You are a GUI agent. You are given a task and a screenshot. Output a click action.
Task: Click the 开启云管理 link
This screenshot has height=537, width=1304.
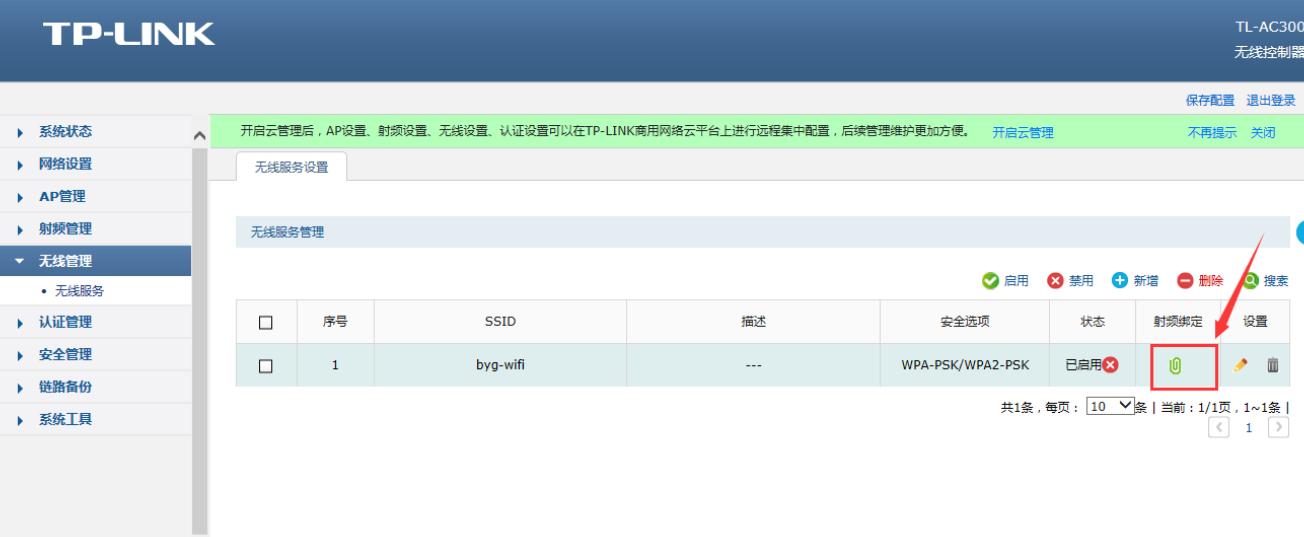pyautogui.click(x=1023, y=132)
